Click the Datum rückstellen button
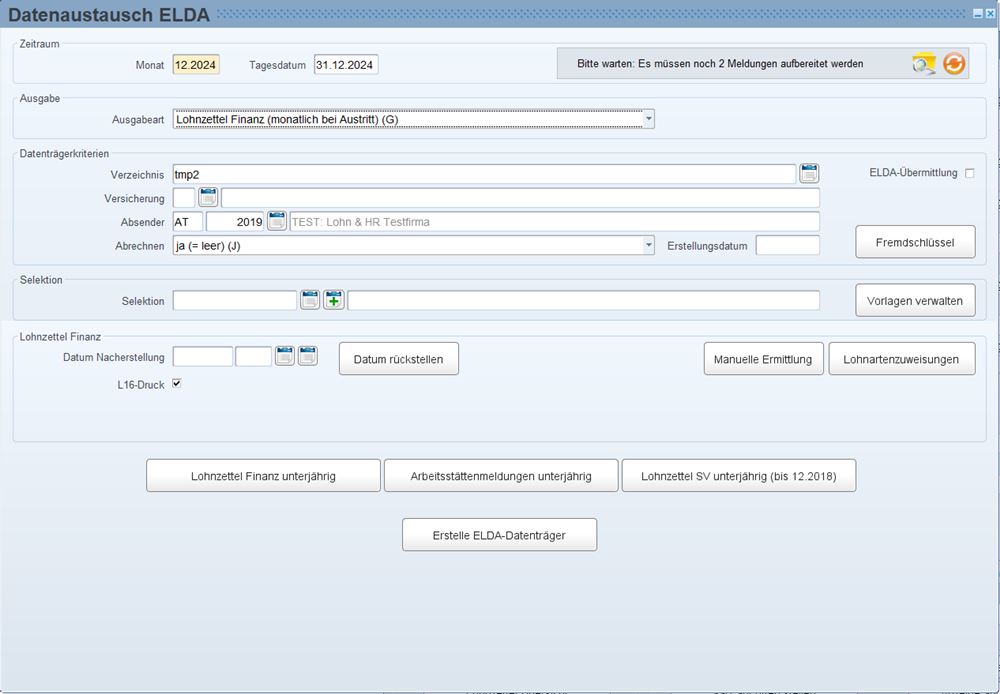The width and height of the screenshot is (1000, 694). pos(399,359)
